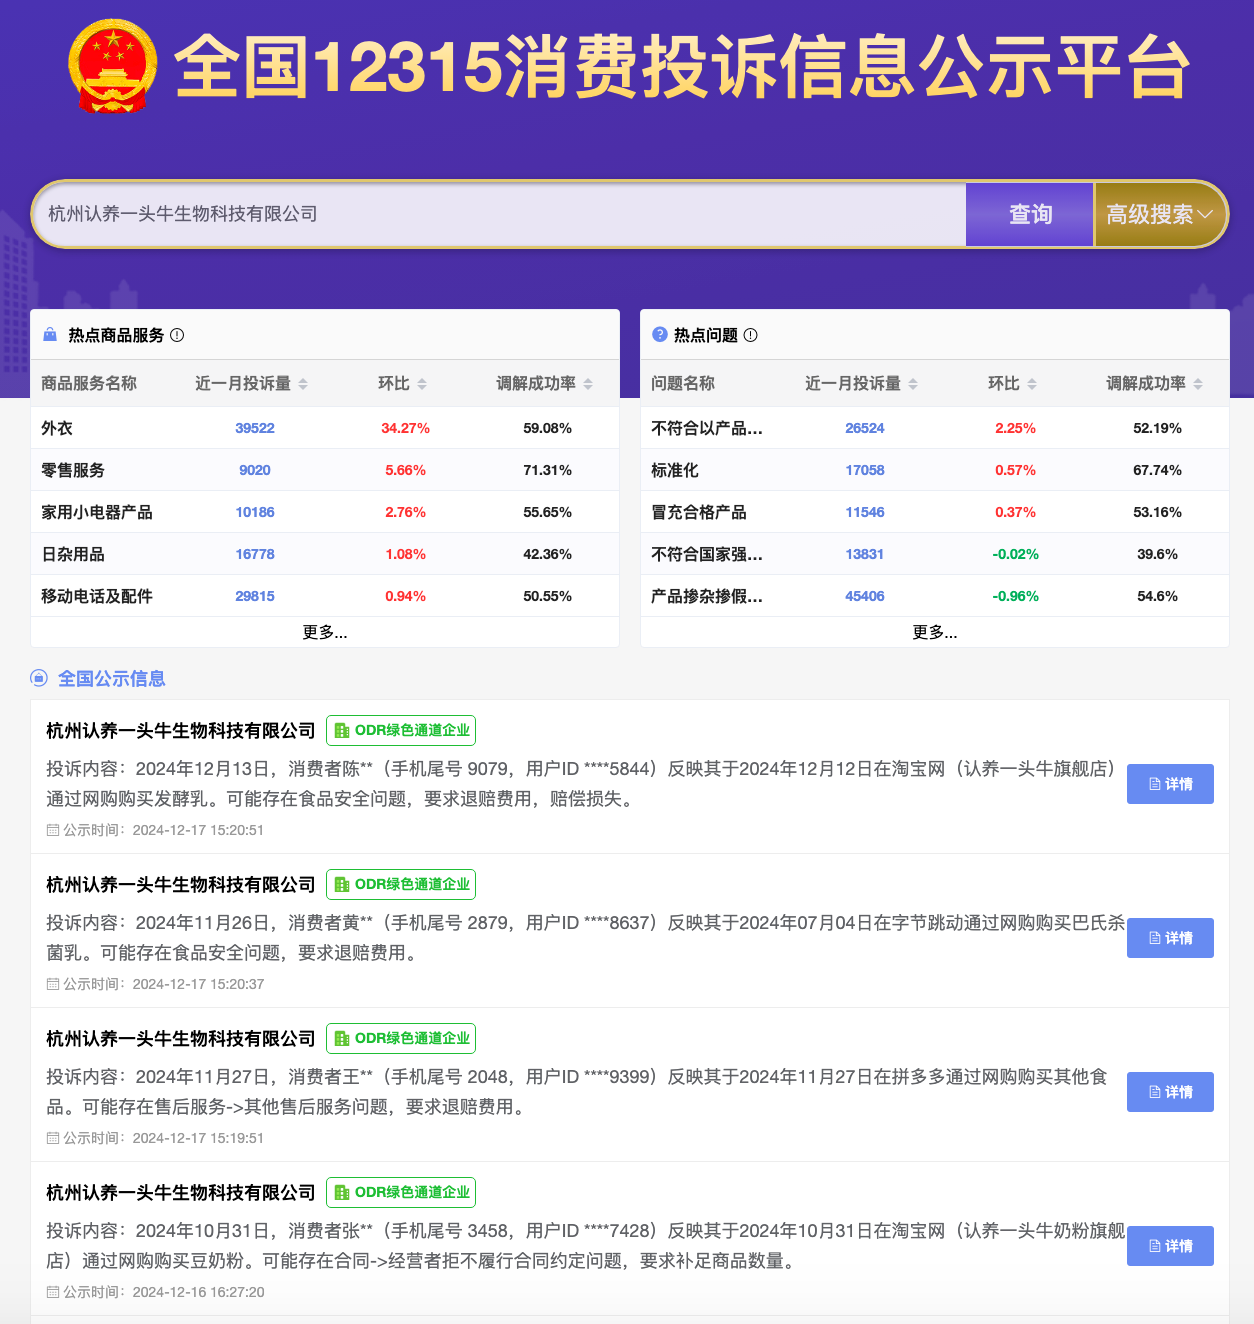Click the 问题名称 column header
Viewport: 1254px width, 1324px height.
coord(683,383)
